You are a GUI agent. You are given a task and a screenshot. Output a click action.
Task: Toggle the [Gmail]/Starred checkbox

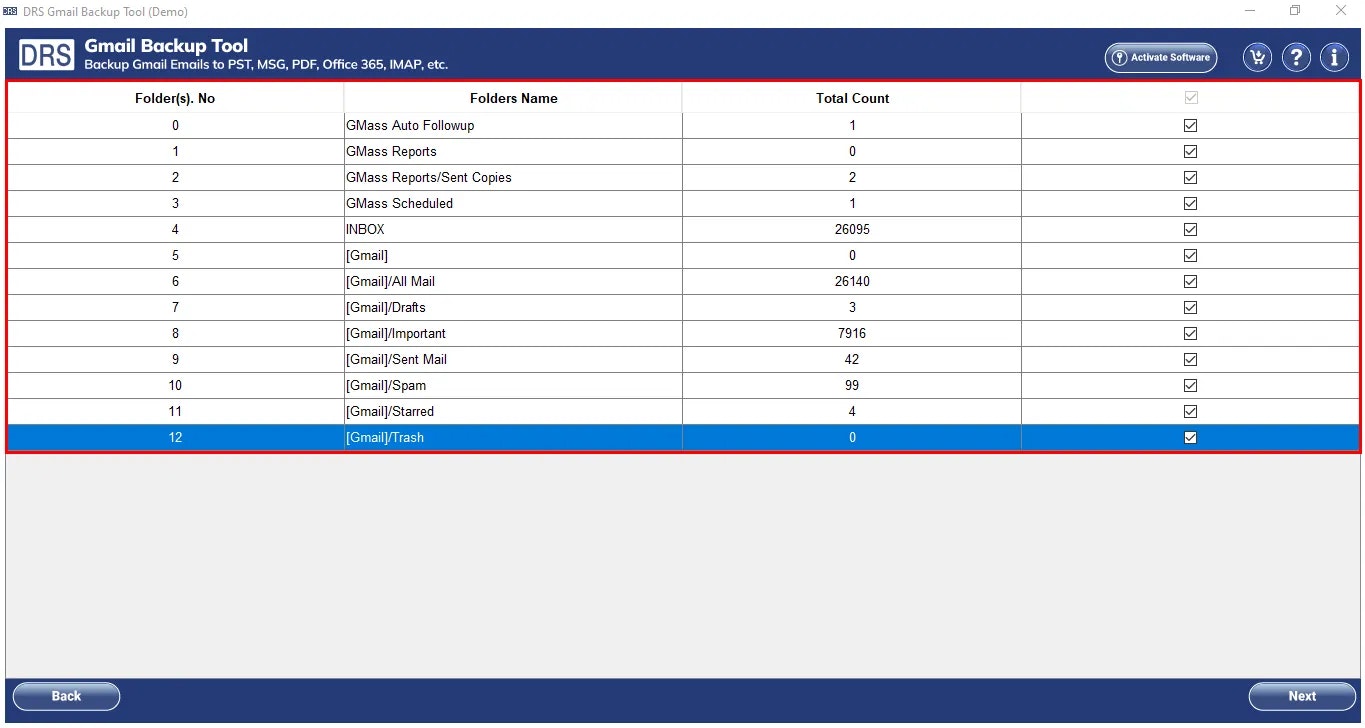point(1190,411)
